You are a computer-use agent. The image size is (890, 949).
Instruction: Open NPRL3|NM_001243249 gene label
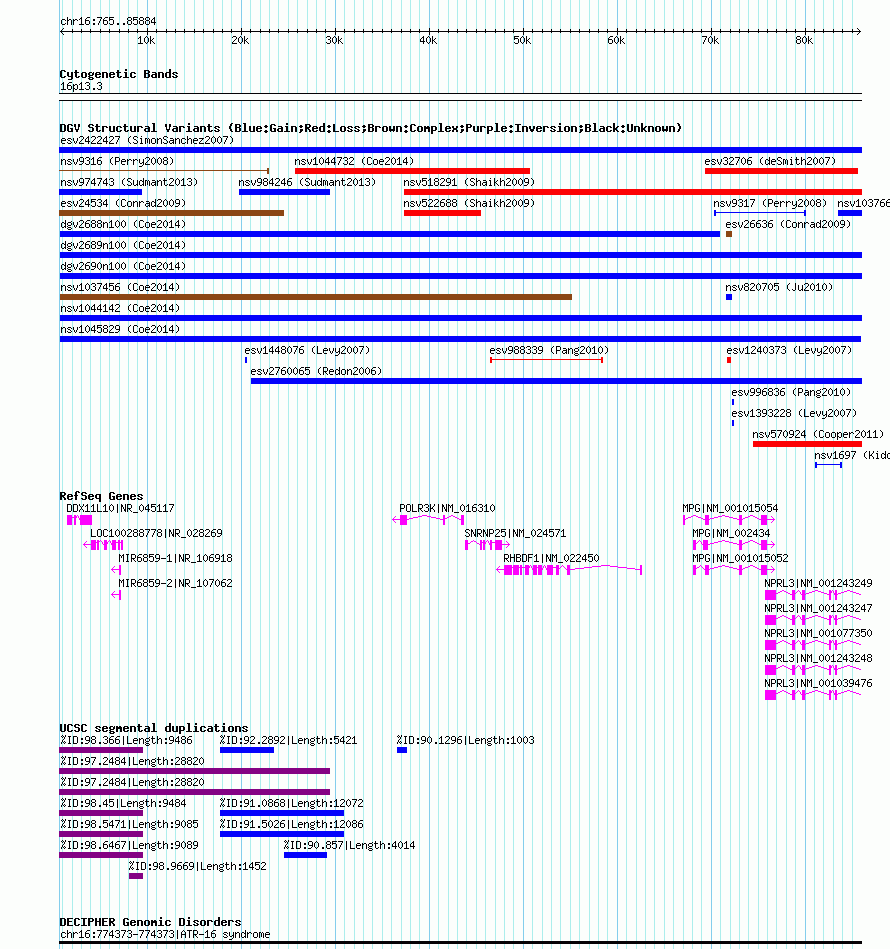[818, 583]
